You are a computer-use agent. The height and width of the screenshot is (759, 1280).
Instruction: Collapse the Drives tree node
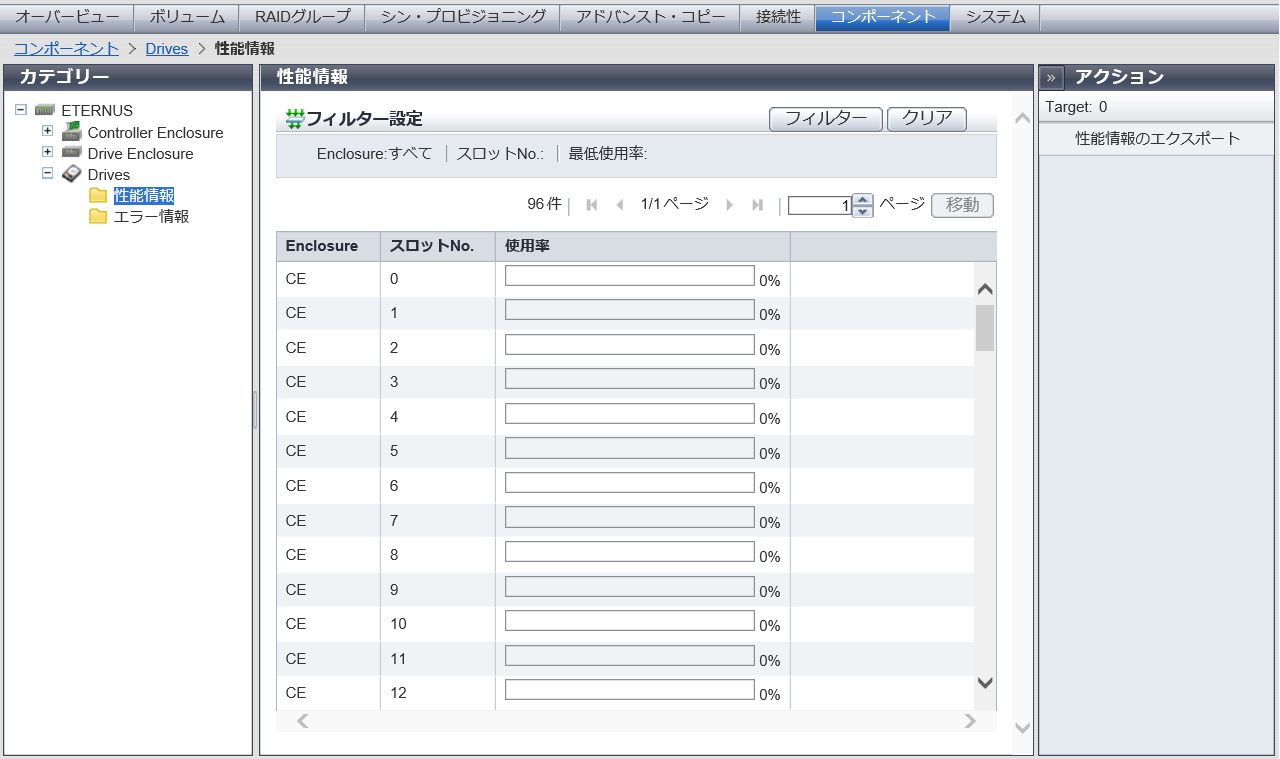click(47, 173)
